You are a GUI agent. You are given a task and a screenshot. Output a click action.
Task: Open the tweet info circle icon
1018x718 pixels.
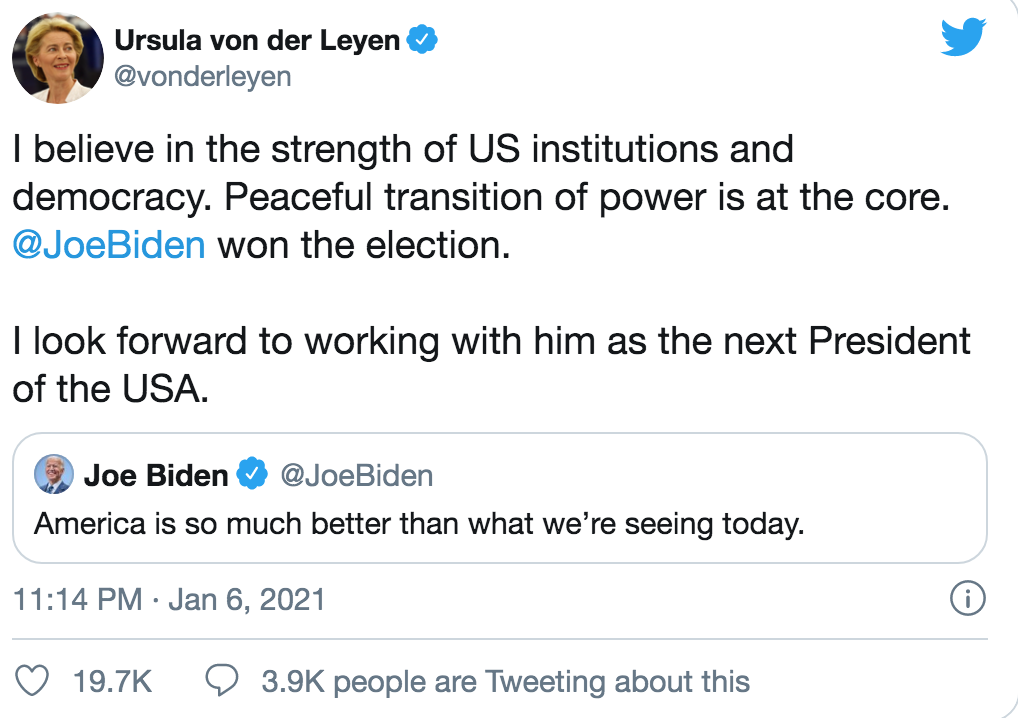tap(967, 599)
